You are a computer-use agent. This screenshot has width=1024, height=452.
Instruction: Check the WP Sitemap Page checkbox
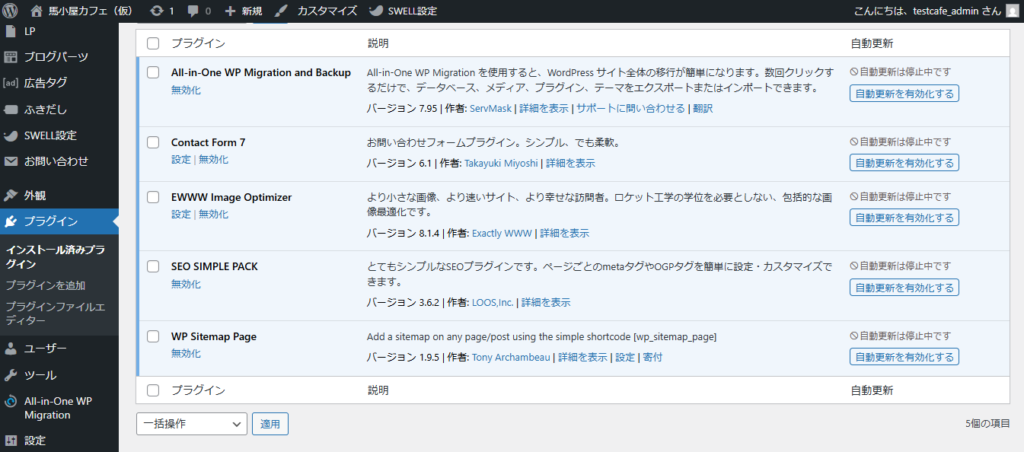[153, 336]
